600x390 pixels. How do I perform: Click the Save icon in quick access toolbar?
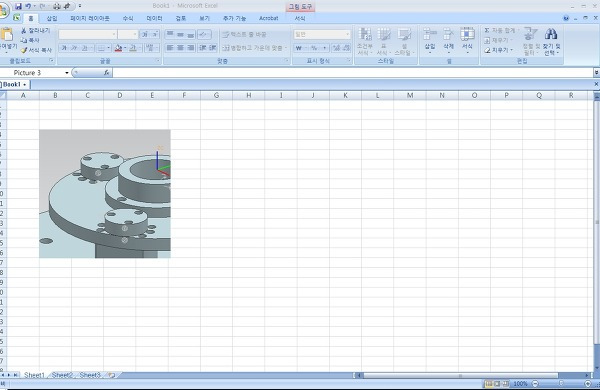tap(18, 6)
